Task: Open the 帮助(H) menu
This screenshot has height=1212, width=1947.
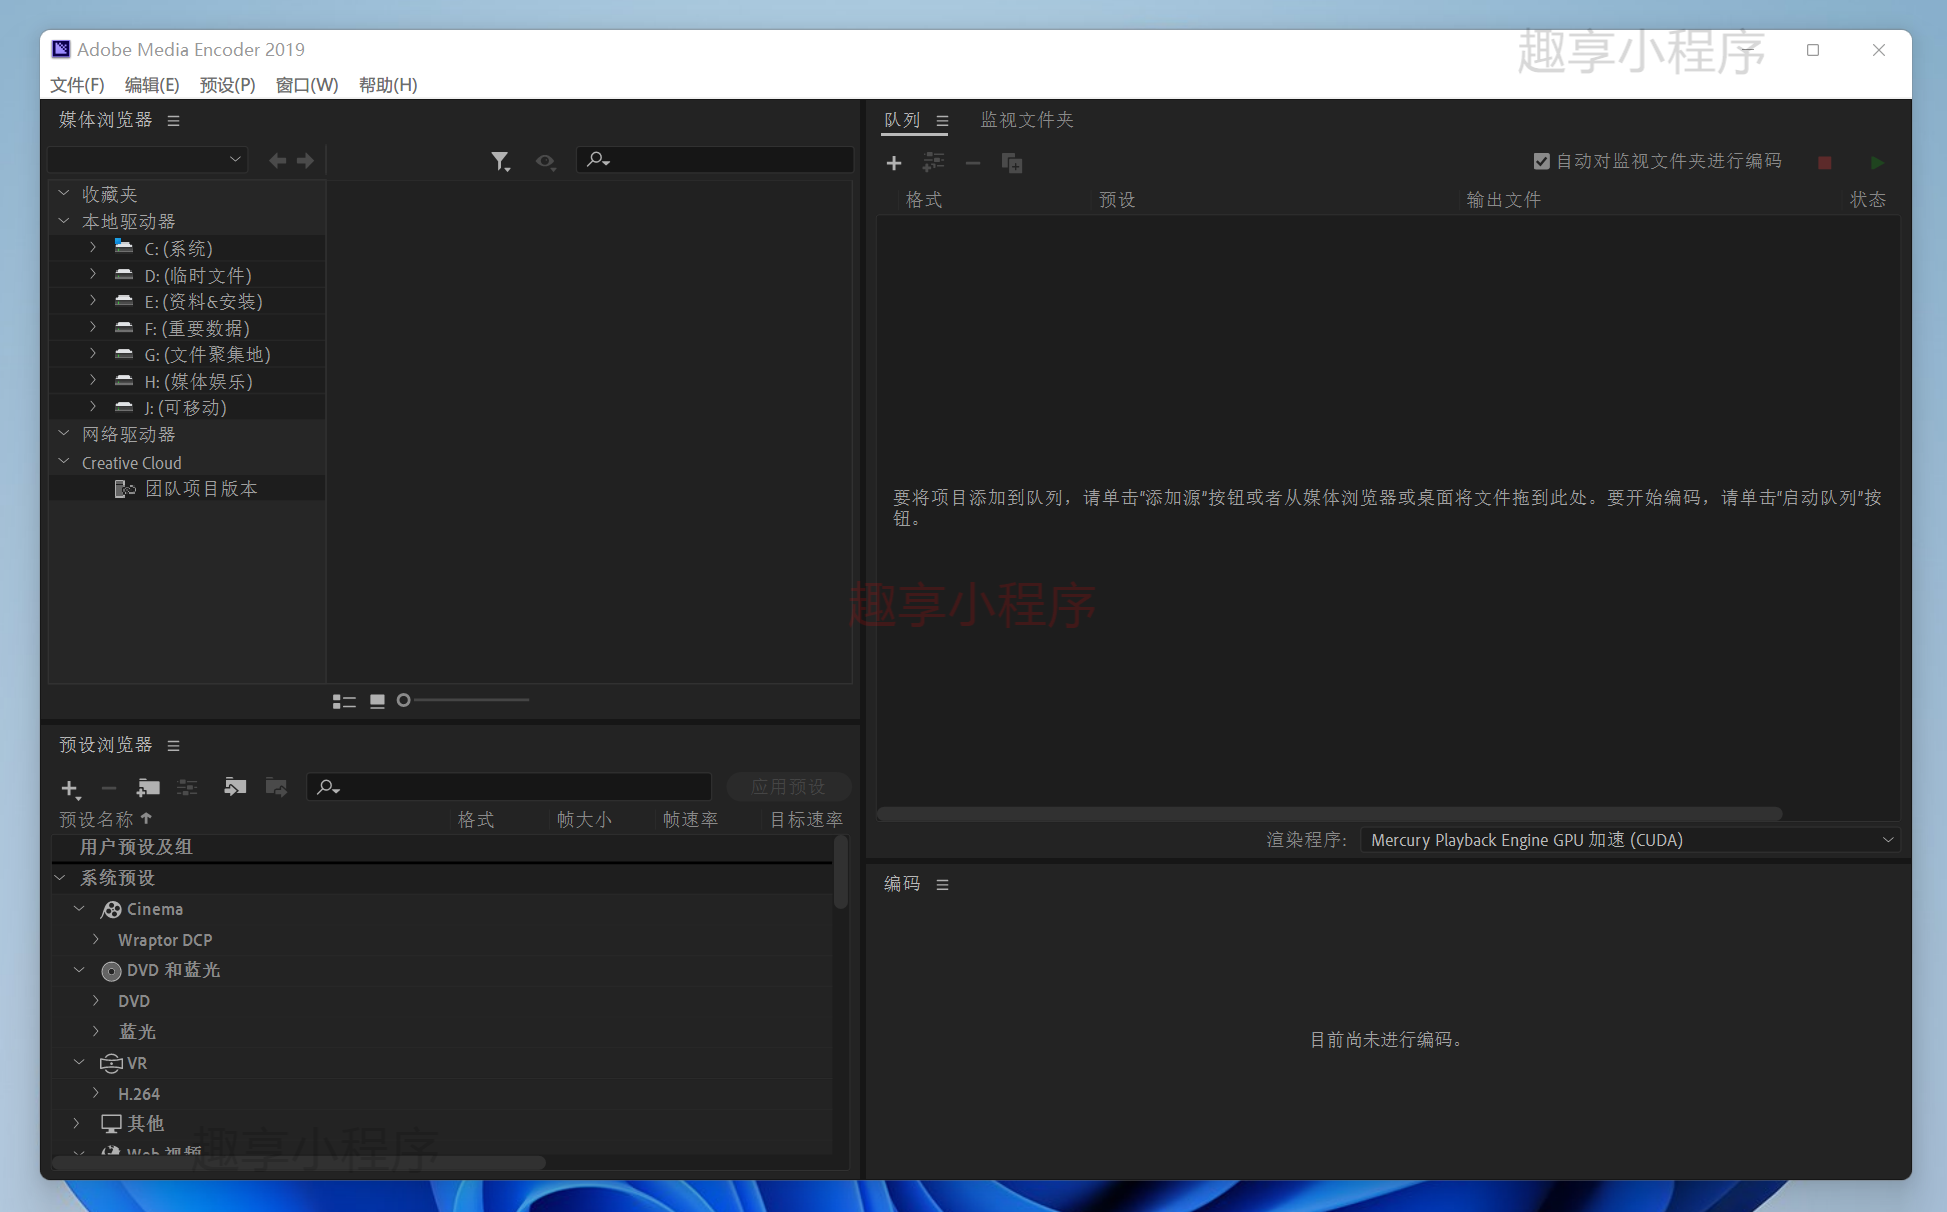Action: (x=388, y=85)
